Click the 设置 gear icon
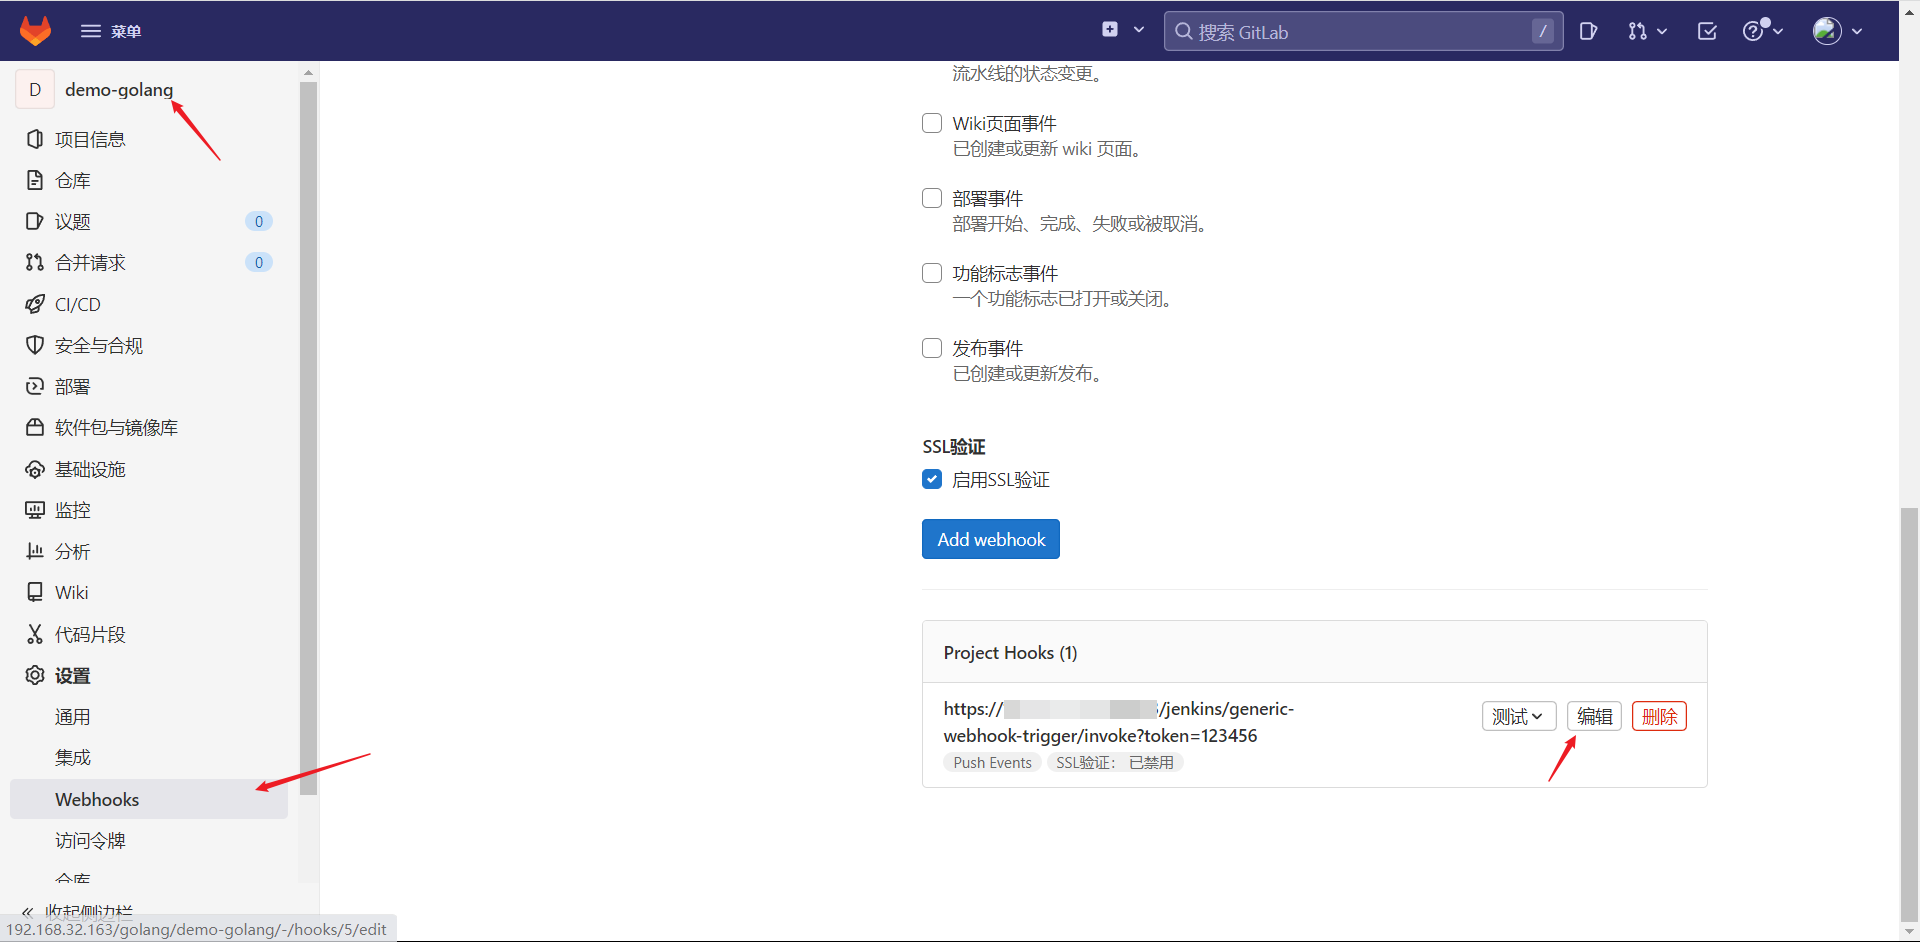 pos(35,675)
